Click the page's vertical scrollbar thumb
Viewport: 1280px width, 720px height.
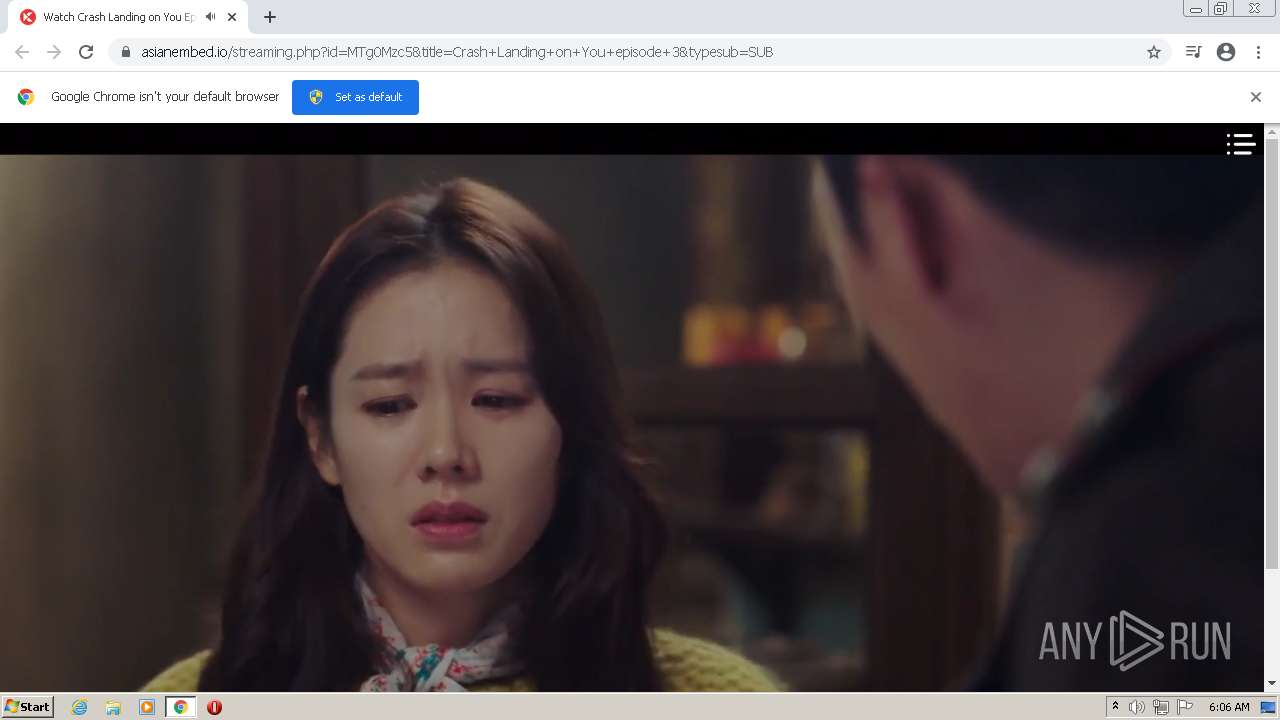1272,353
